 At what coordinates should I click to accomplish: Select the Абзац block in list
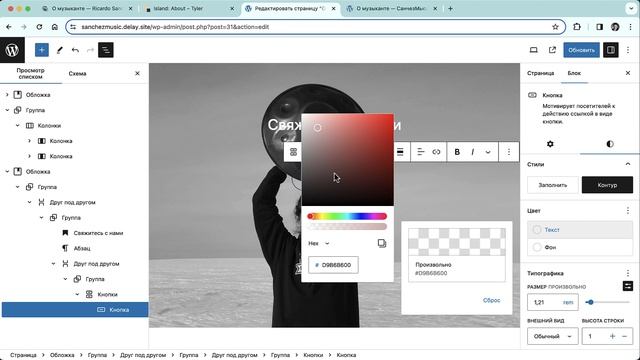click(x=82, y=248)
